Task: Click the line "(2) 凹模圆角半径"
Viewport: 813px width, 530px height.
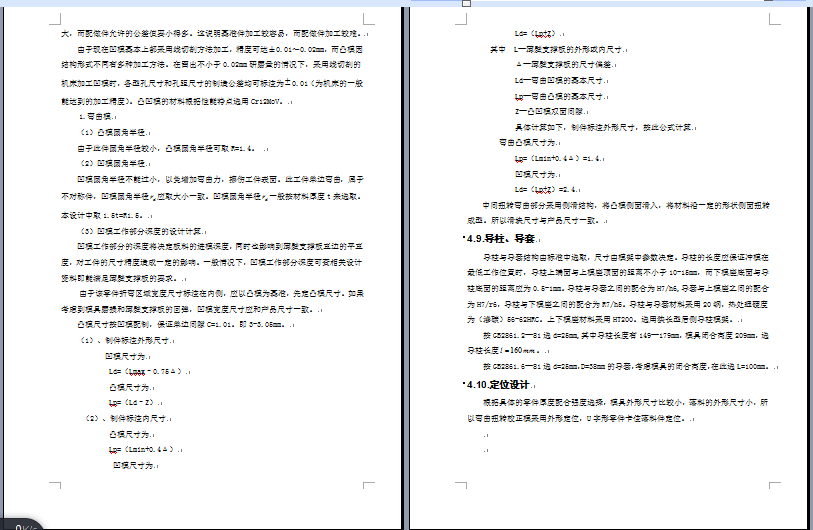Action: pyautogui.click(x=113, y=163)
